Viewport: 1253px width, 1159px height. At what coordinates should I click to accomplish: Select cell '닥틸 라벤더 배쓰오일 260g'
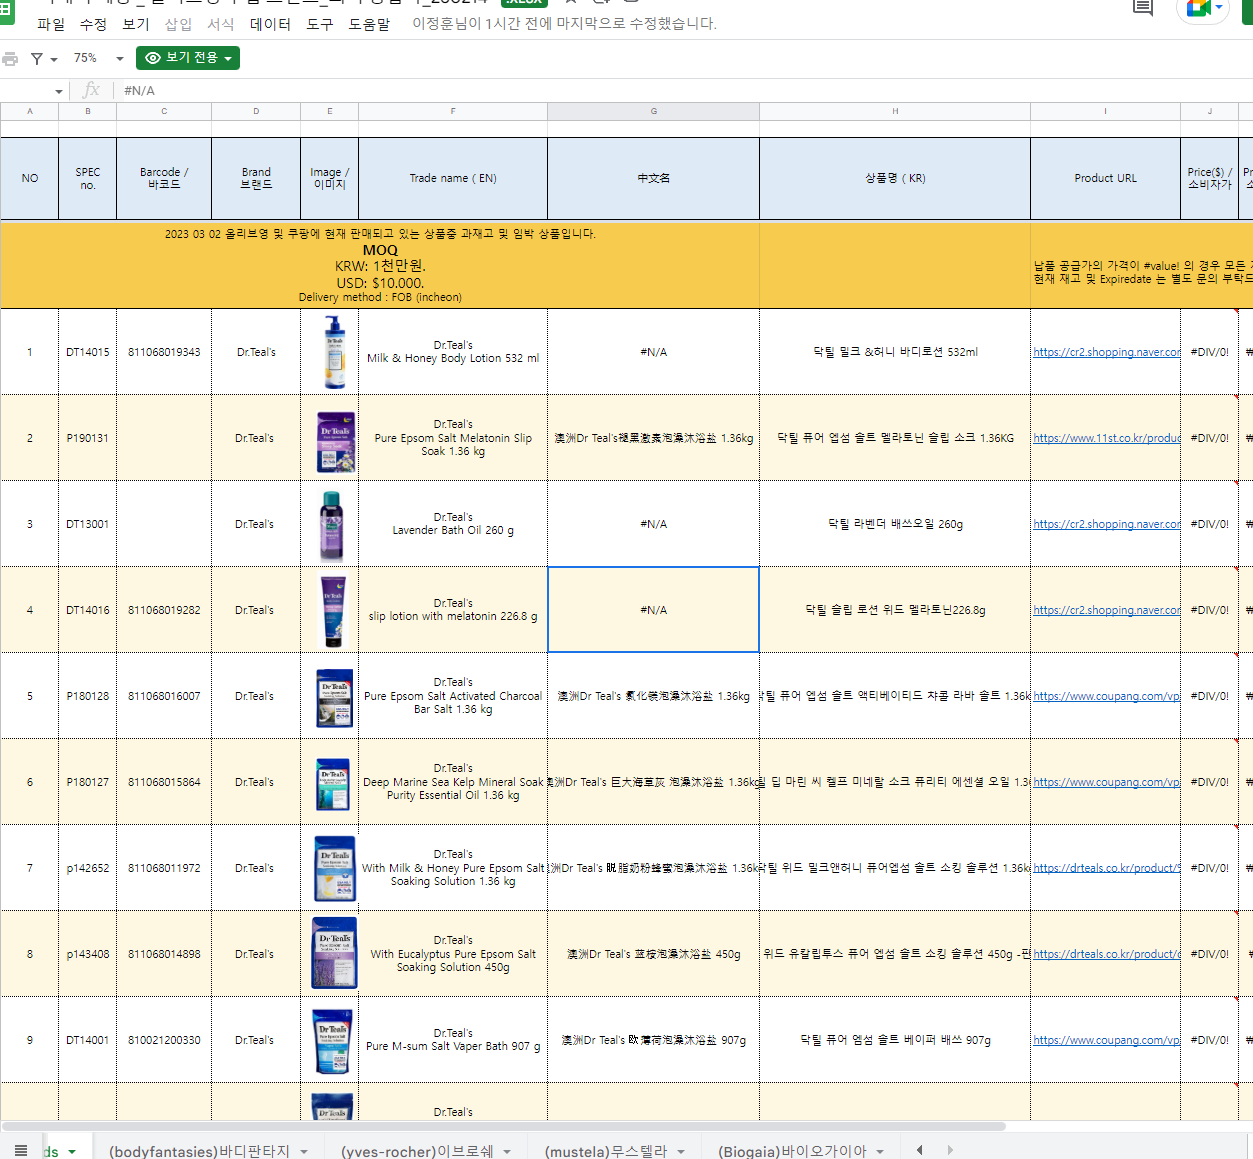[x=895, y=524]
